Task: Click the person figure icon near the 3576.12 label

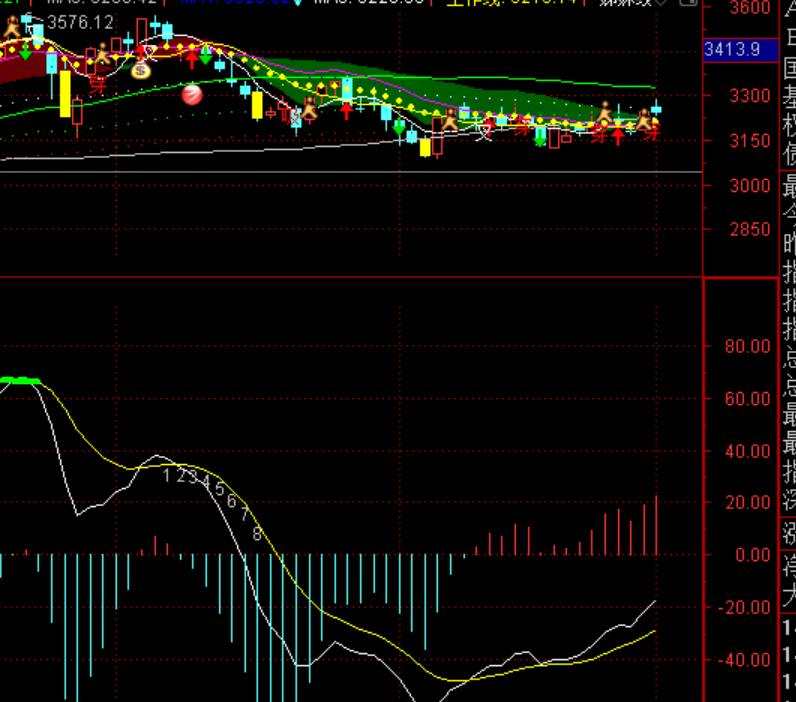Action: coord(12,27)
